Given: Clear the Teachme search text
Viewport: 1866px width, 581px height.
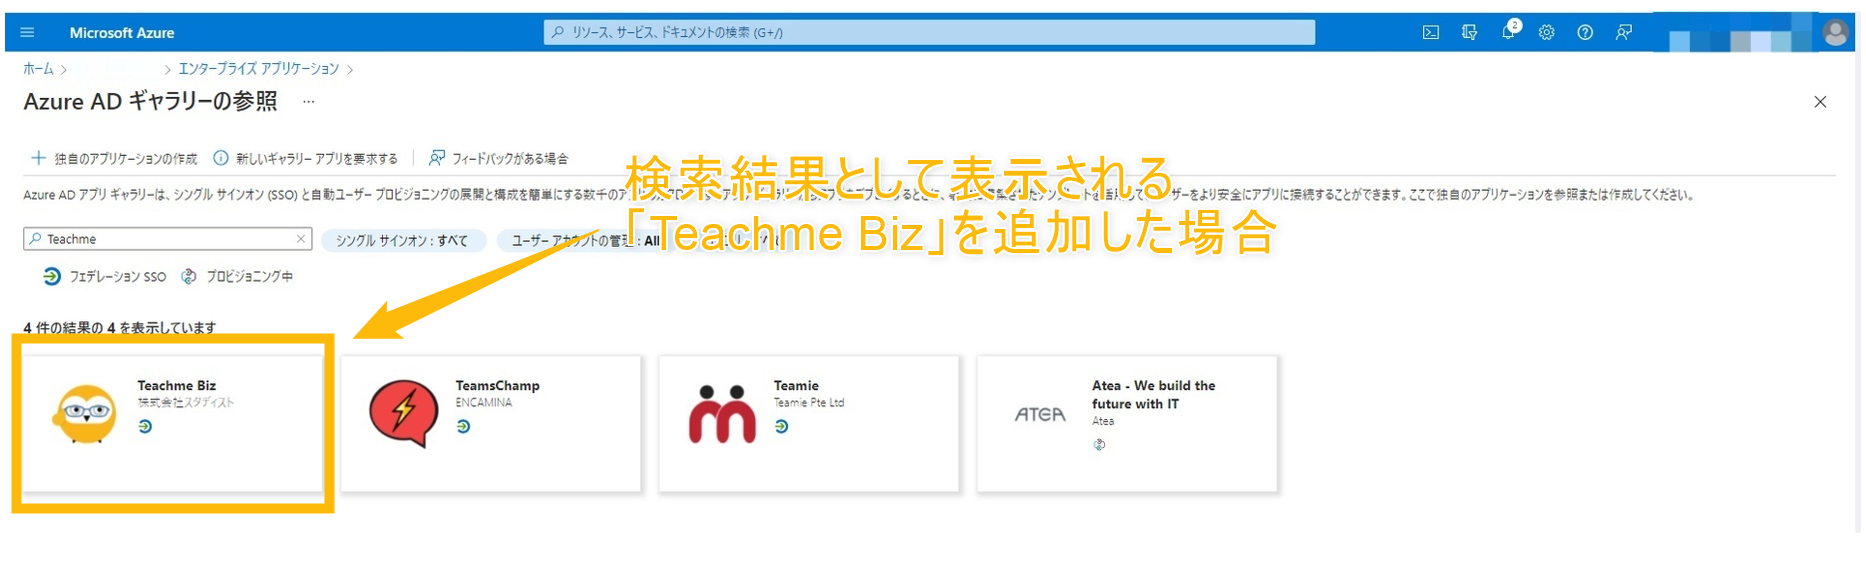Looking at the screenshot, I should [300, 239].
